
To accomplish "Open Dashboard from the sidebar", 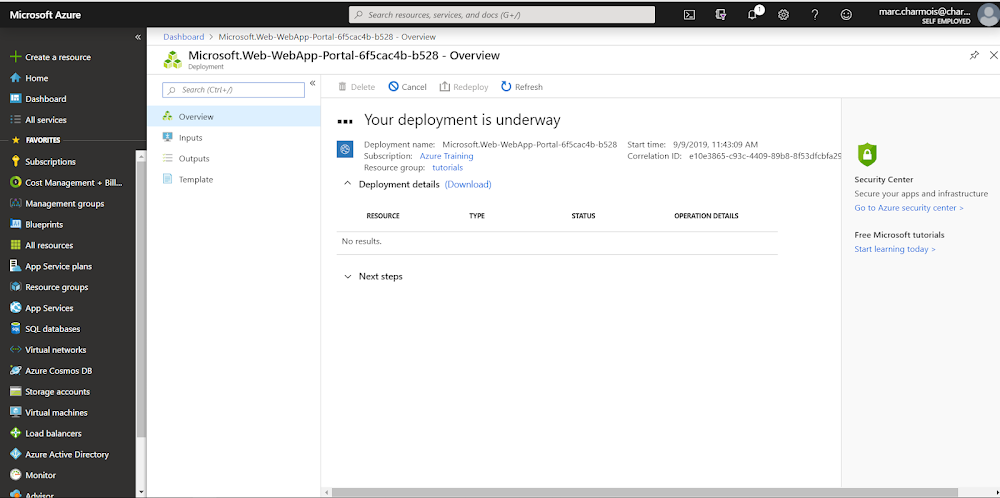I will pos(38,99).
